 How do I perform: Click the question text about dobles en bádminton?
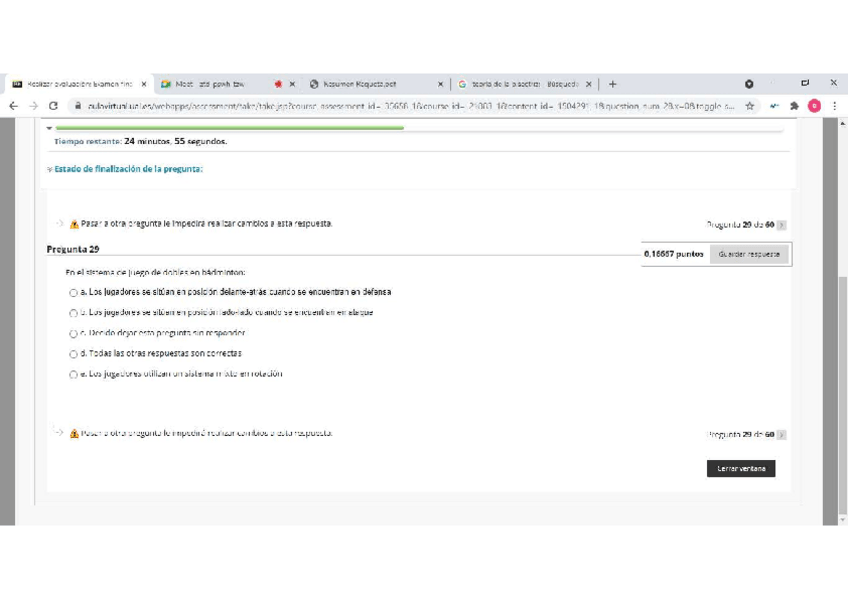[155, 272]
